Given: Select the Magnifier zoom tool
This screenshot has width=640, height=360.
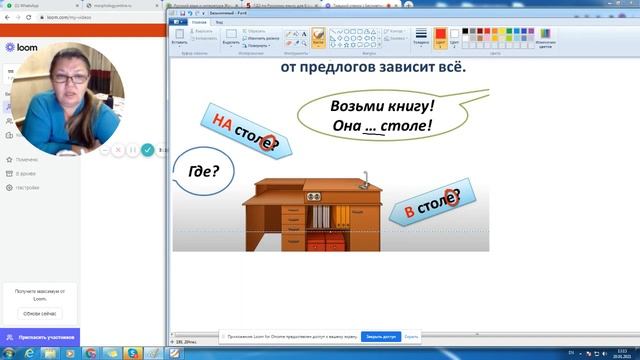Looking at the screenshot, I should coord(304,43).
